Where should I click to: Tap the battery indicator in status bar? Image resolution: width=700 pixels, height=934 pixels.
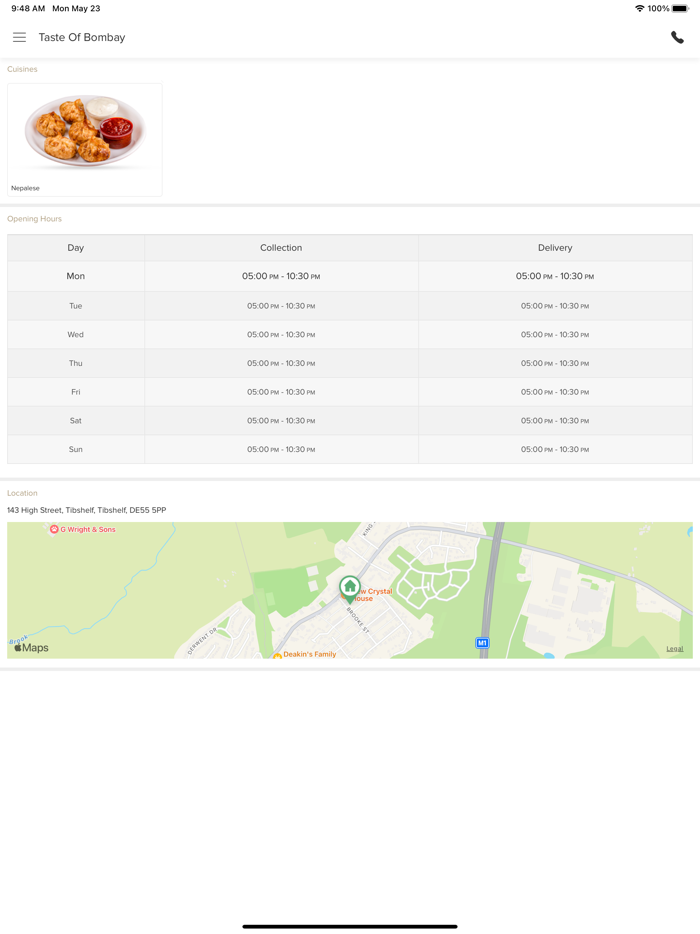[680, 9]
